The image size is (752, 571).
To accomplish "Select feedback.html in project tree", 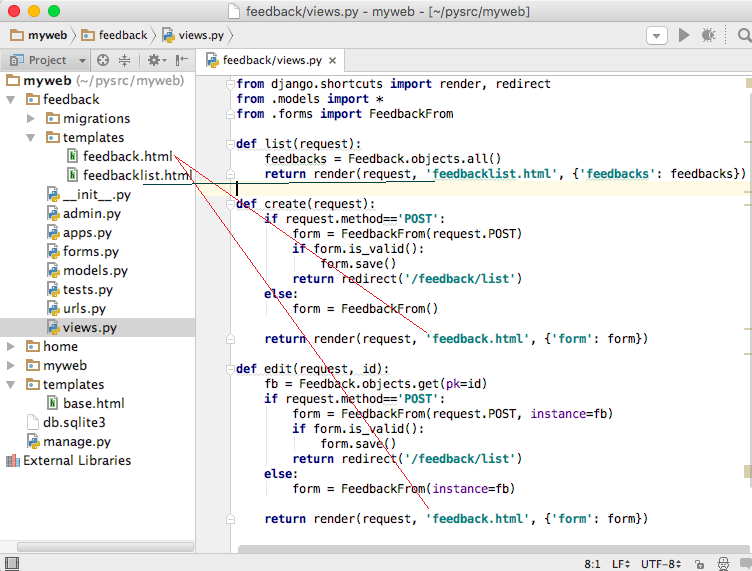I will click(128, 156).
